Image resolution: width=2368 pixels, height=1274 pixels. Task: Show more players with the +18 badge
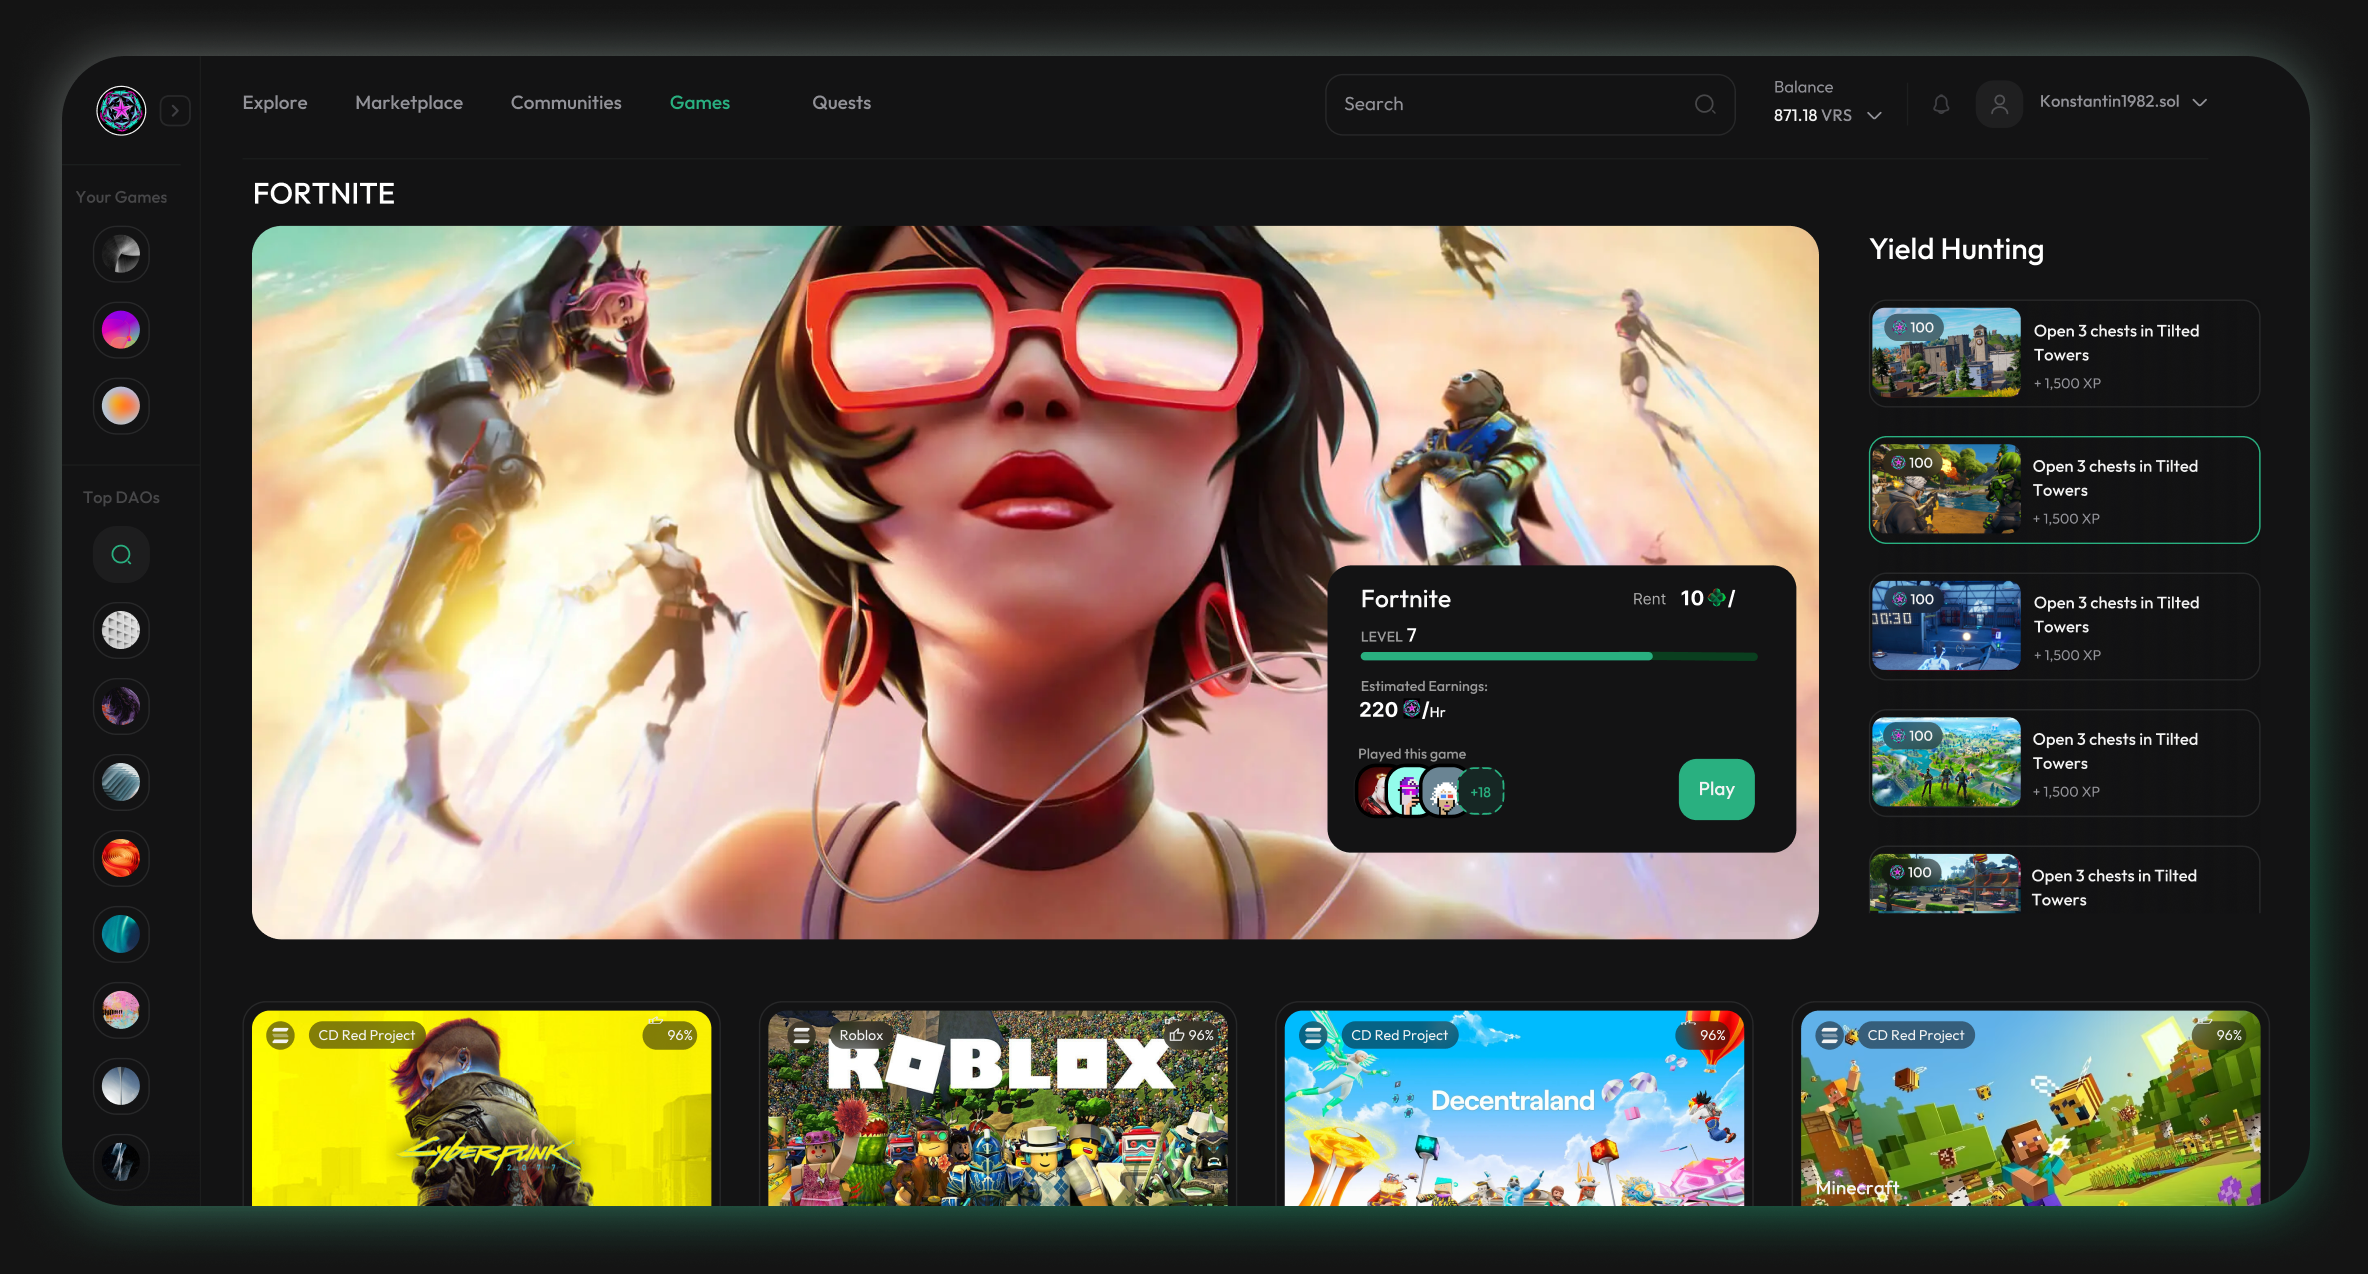[x=1481, y=792]
